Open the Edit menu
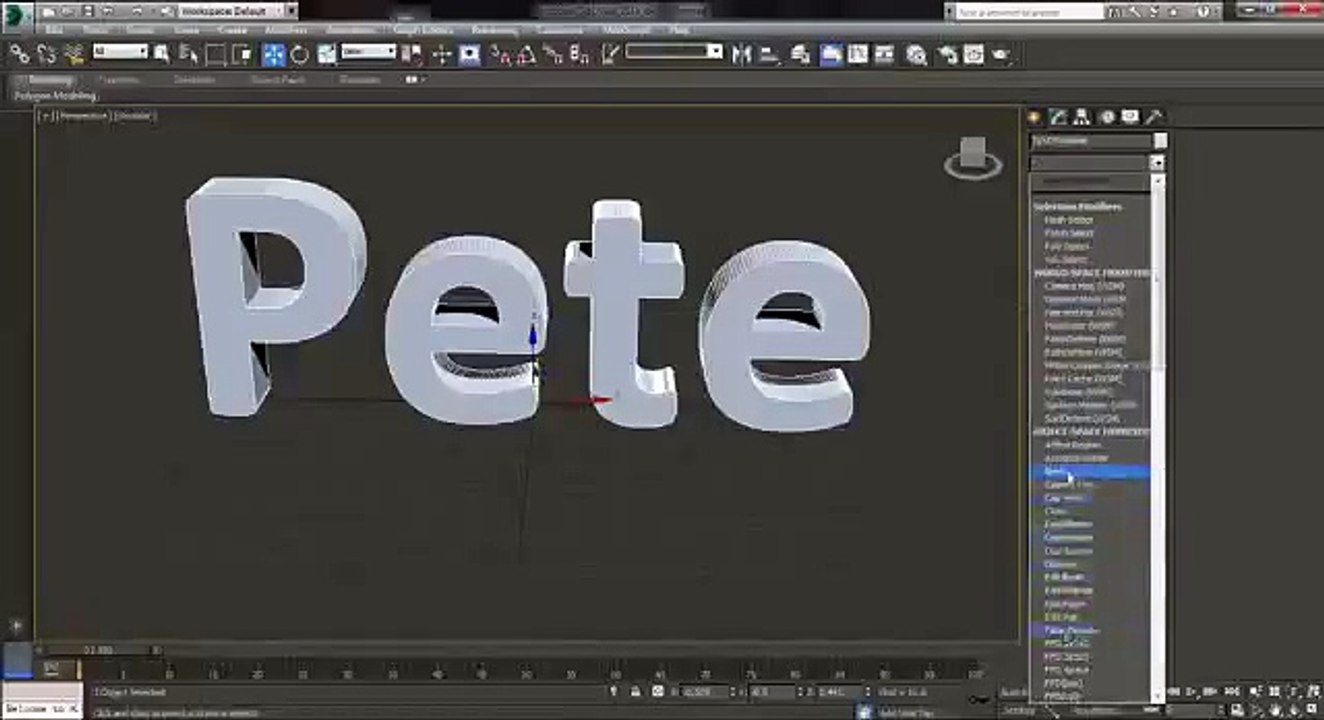The width and height of the screenshot is (1324, 720). coord(53,30)
